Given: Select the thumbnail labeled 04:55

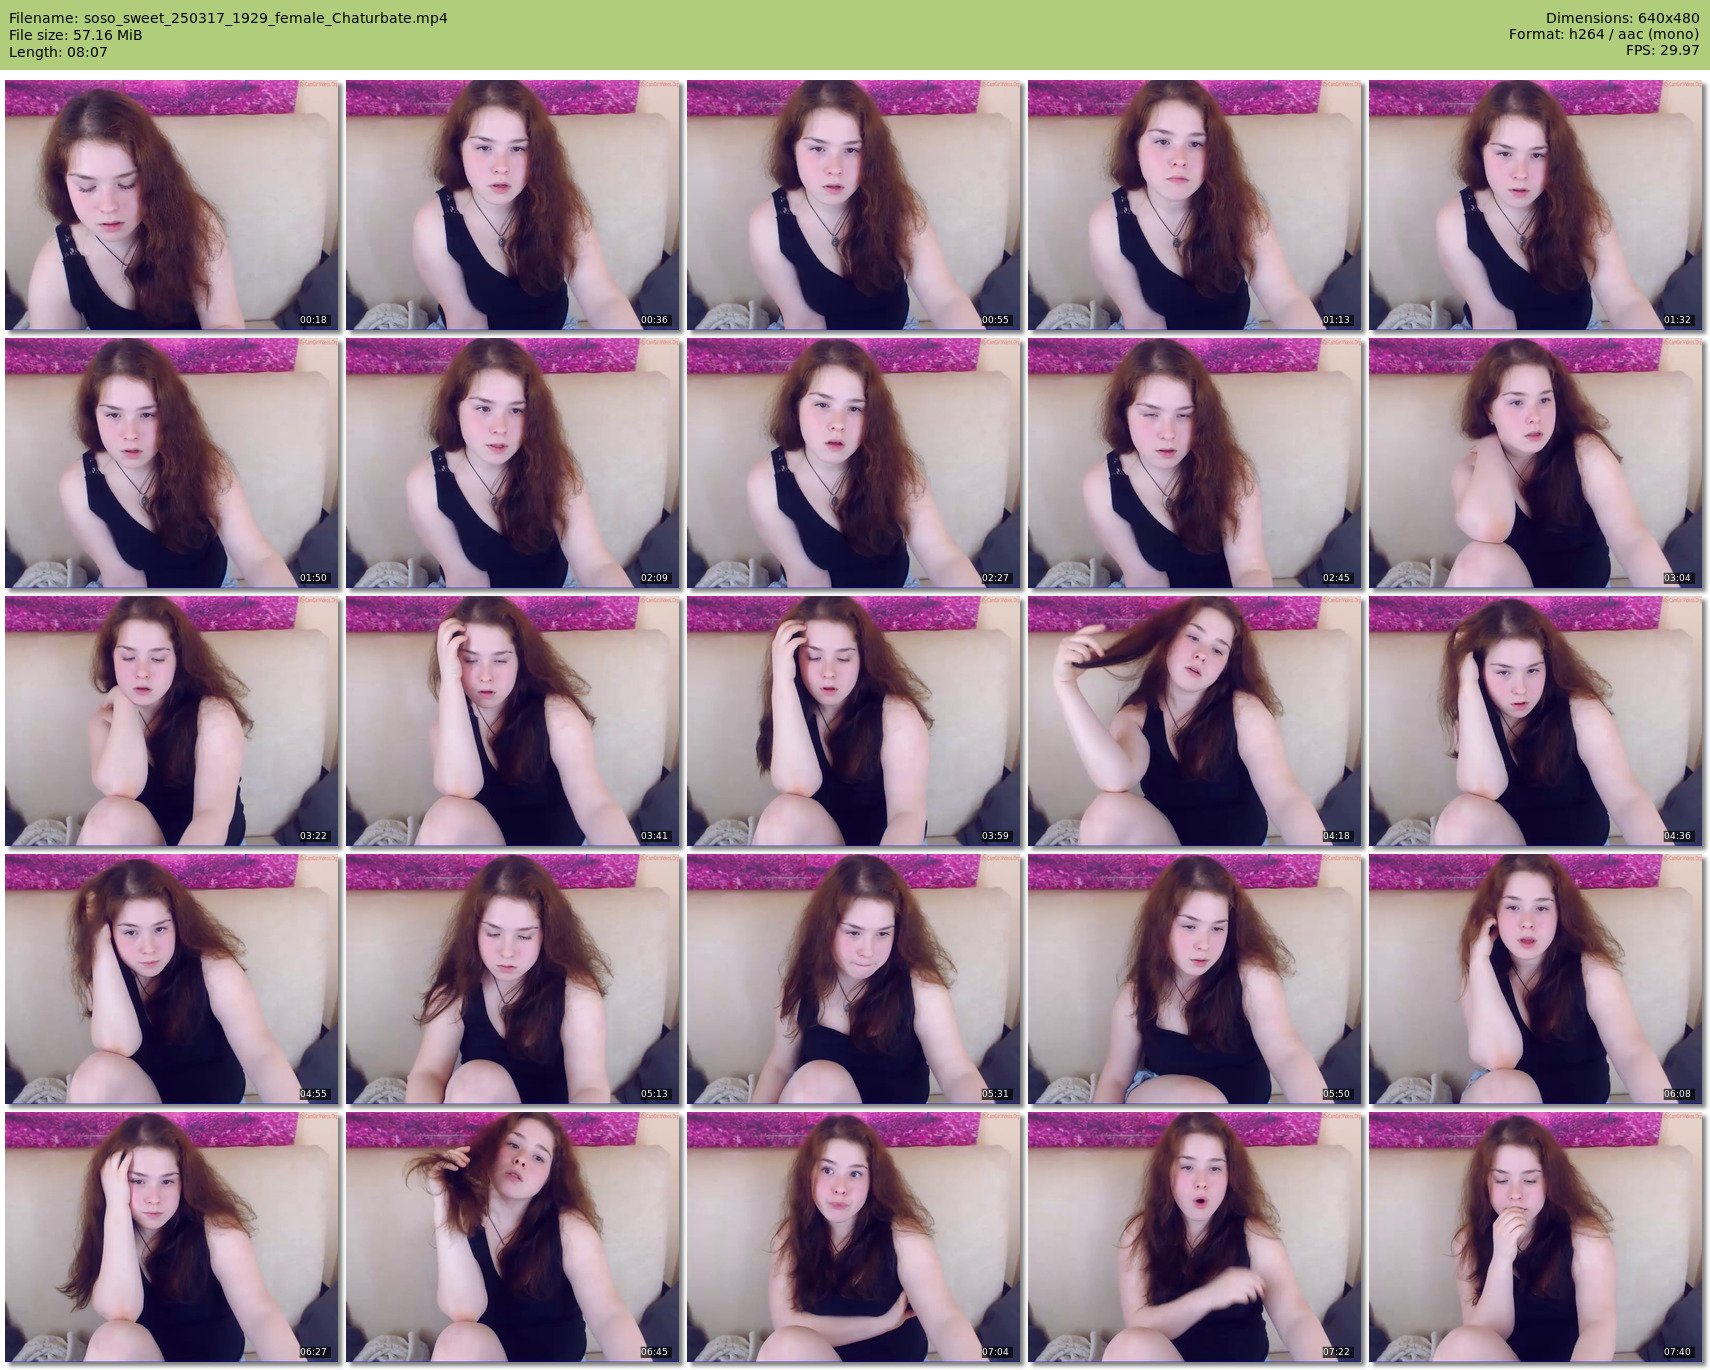Looking at the screenshot, I should (x=171, y=979).
